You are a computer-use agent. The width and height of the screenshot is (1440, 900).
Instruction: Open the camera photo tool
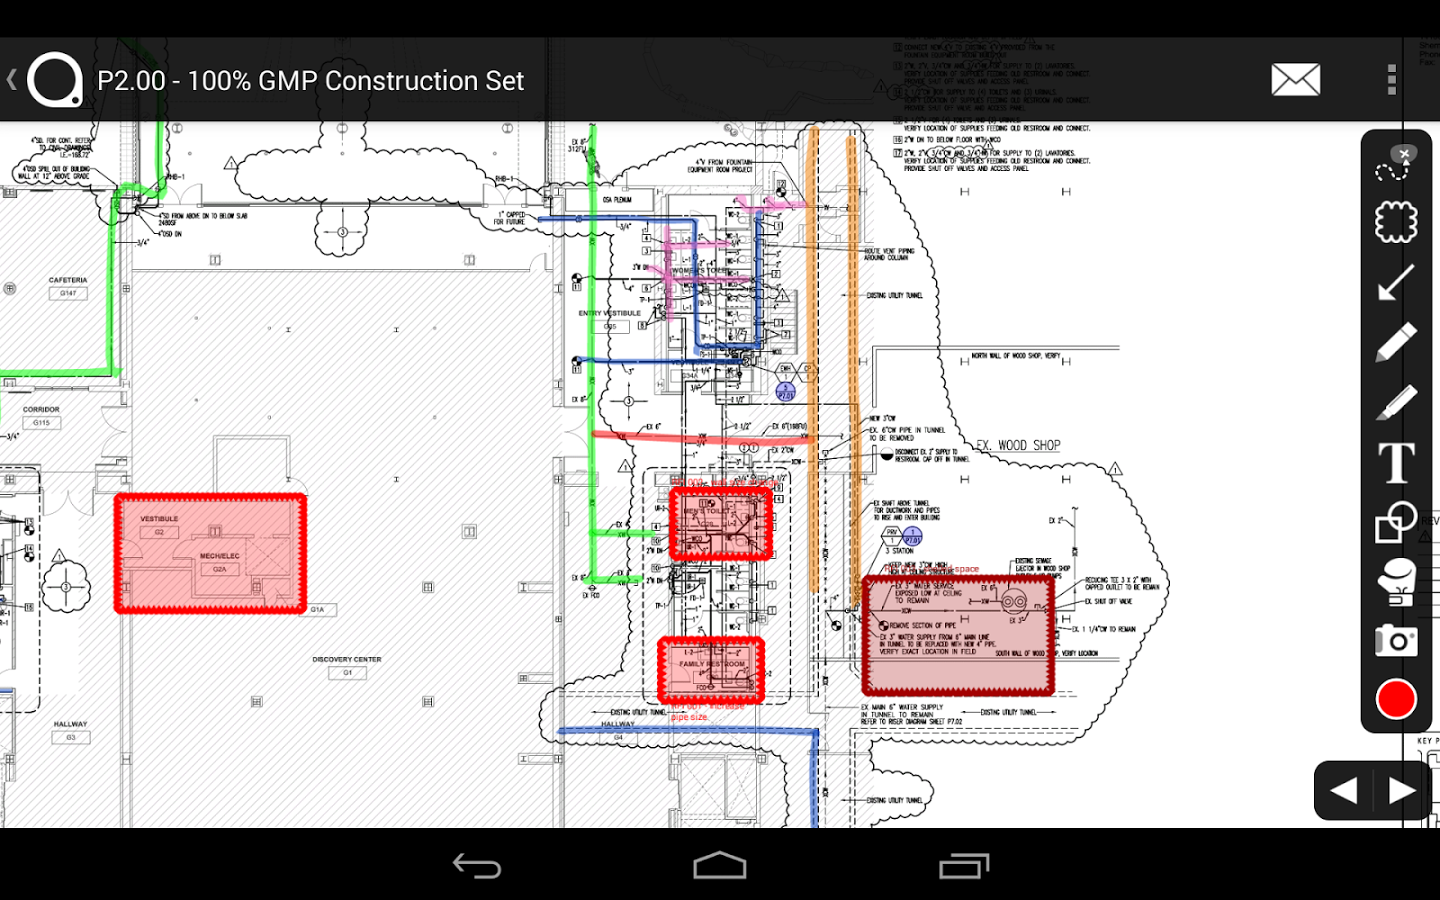click(1396, 640)
